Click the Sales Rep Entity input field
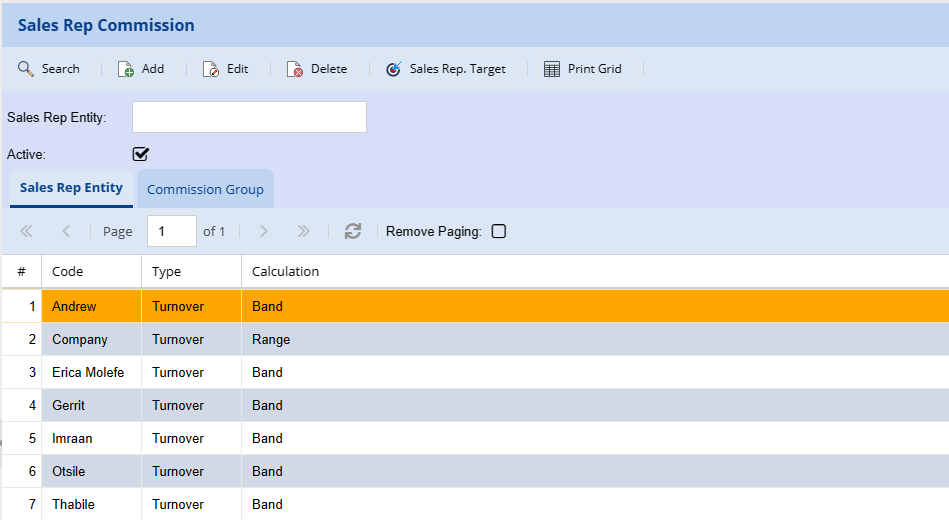Viewport: 949px width, 520px height. tap(249, 117)
